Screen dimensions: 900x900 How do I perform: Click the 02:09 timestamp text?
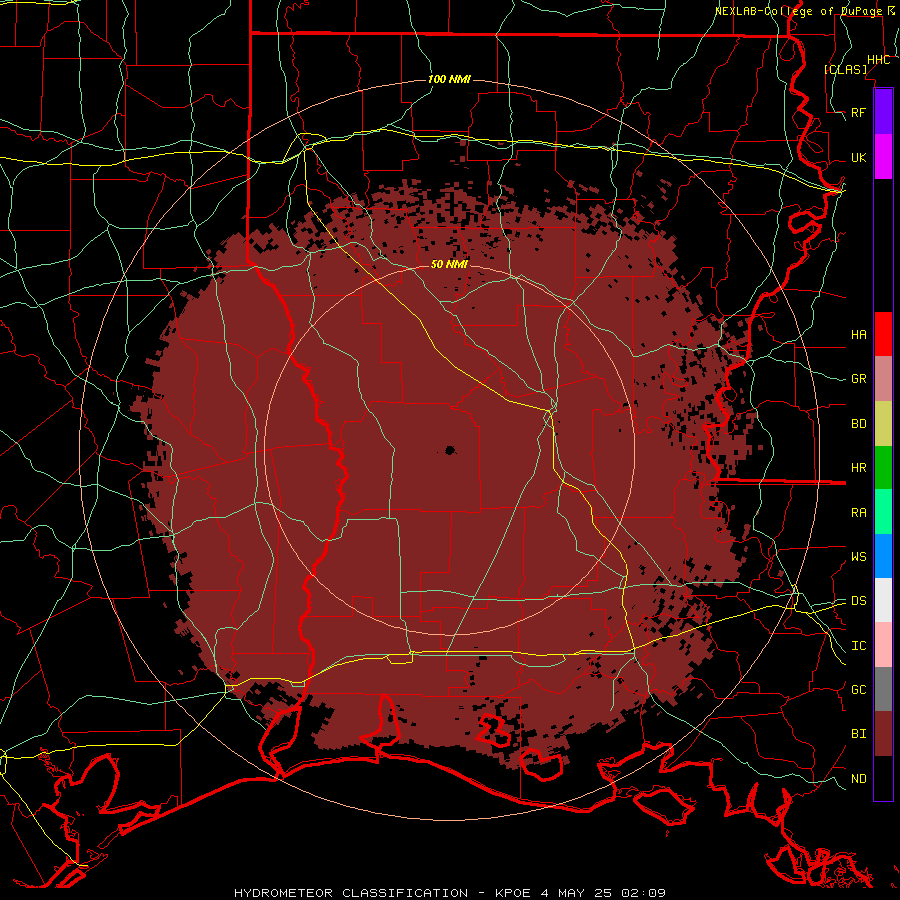click(643, 893)
